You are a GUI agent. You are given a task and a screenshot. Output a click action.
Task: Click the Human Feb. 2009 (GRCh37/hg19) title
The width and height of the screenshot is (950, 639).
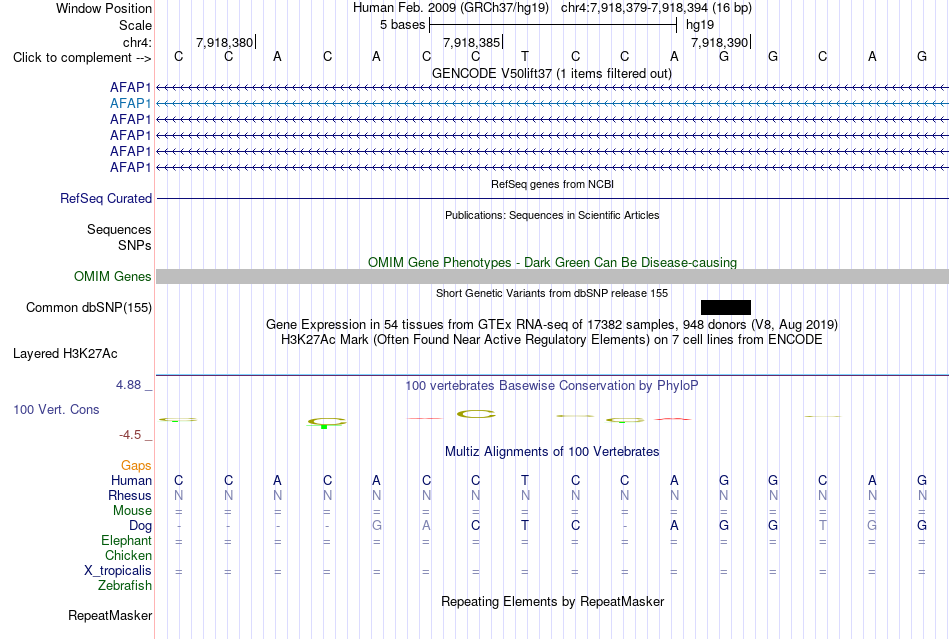(451, 8)
